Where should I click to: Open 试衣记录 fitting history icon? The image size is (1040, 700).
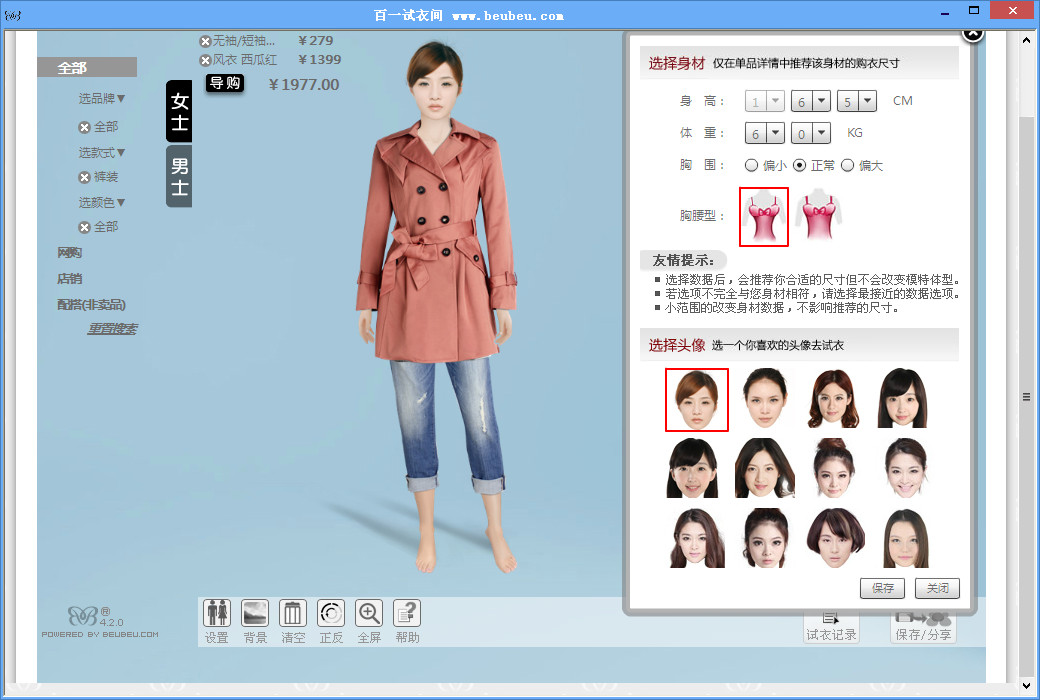831,625
